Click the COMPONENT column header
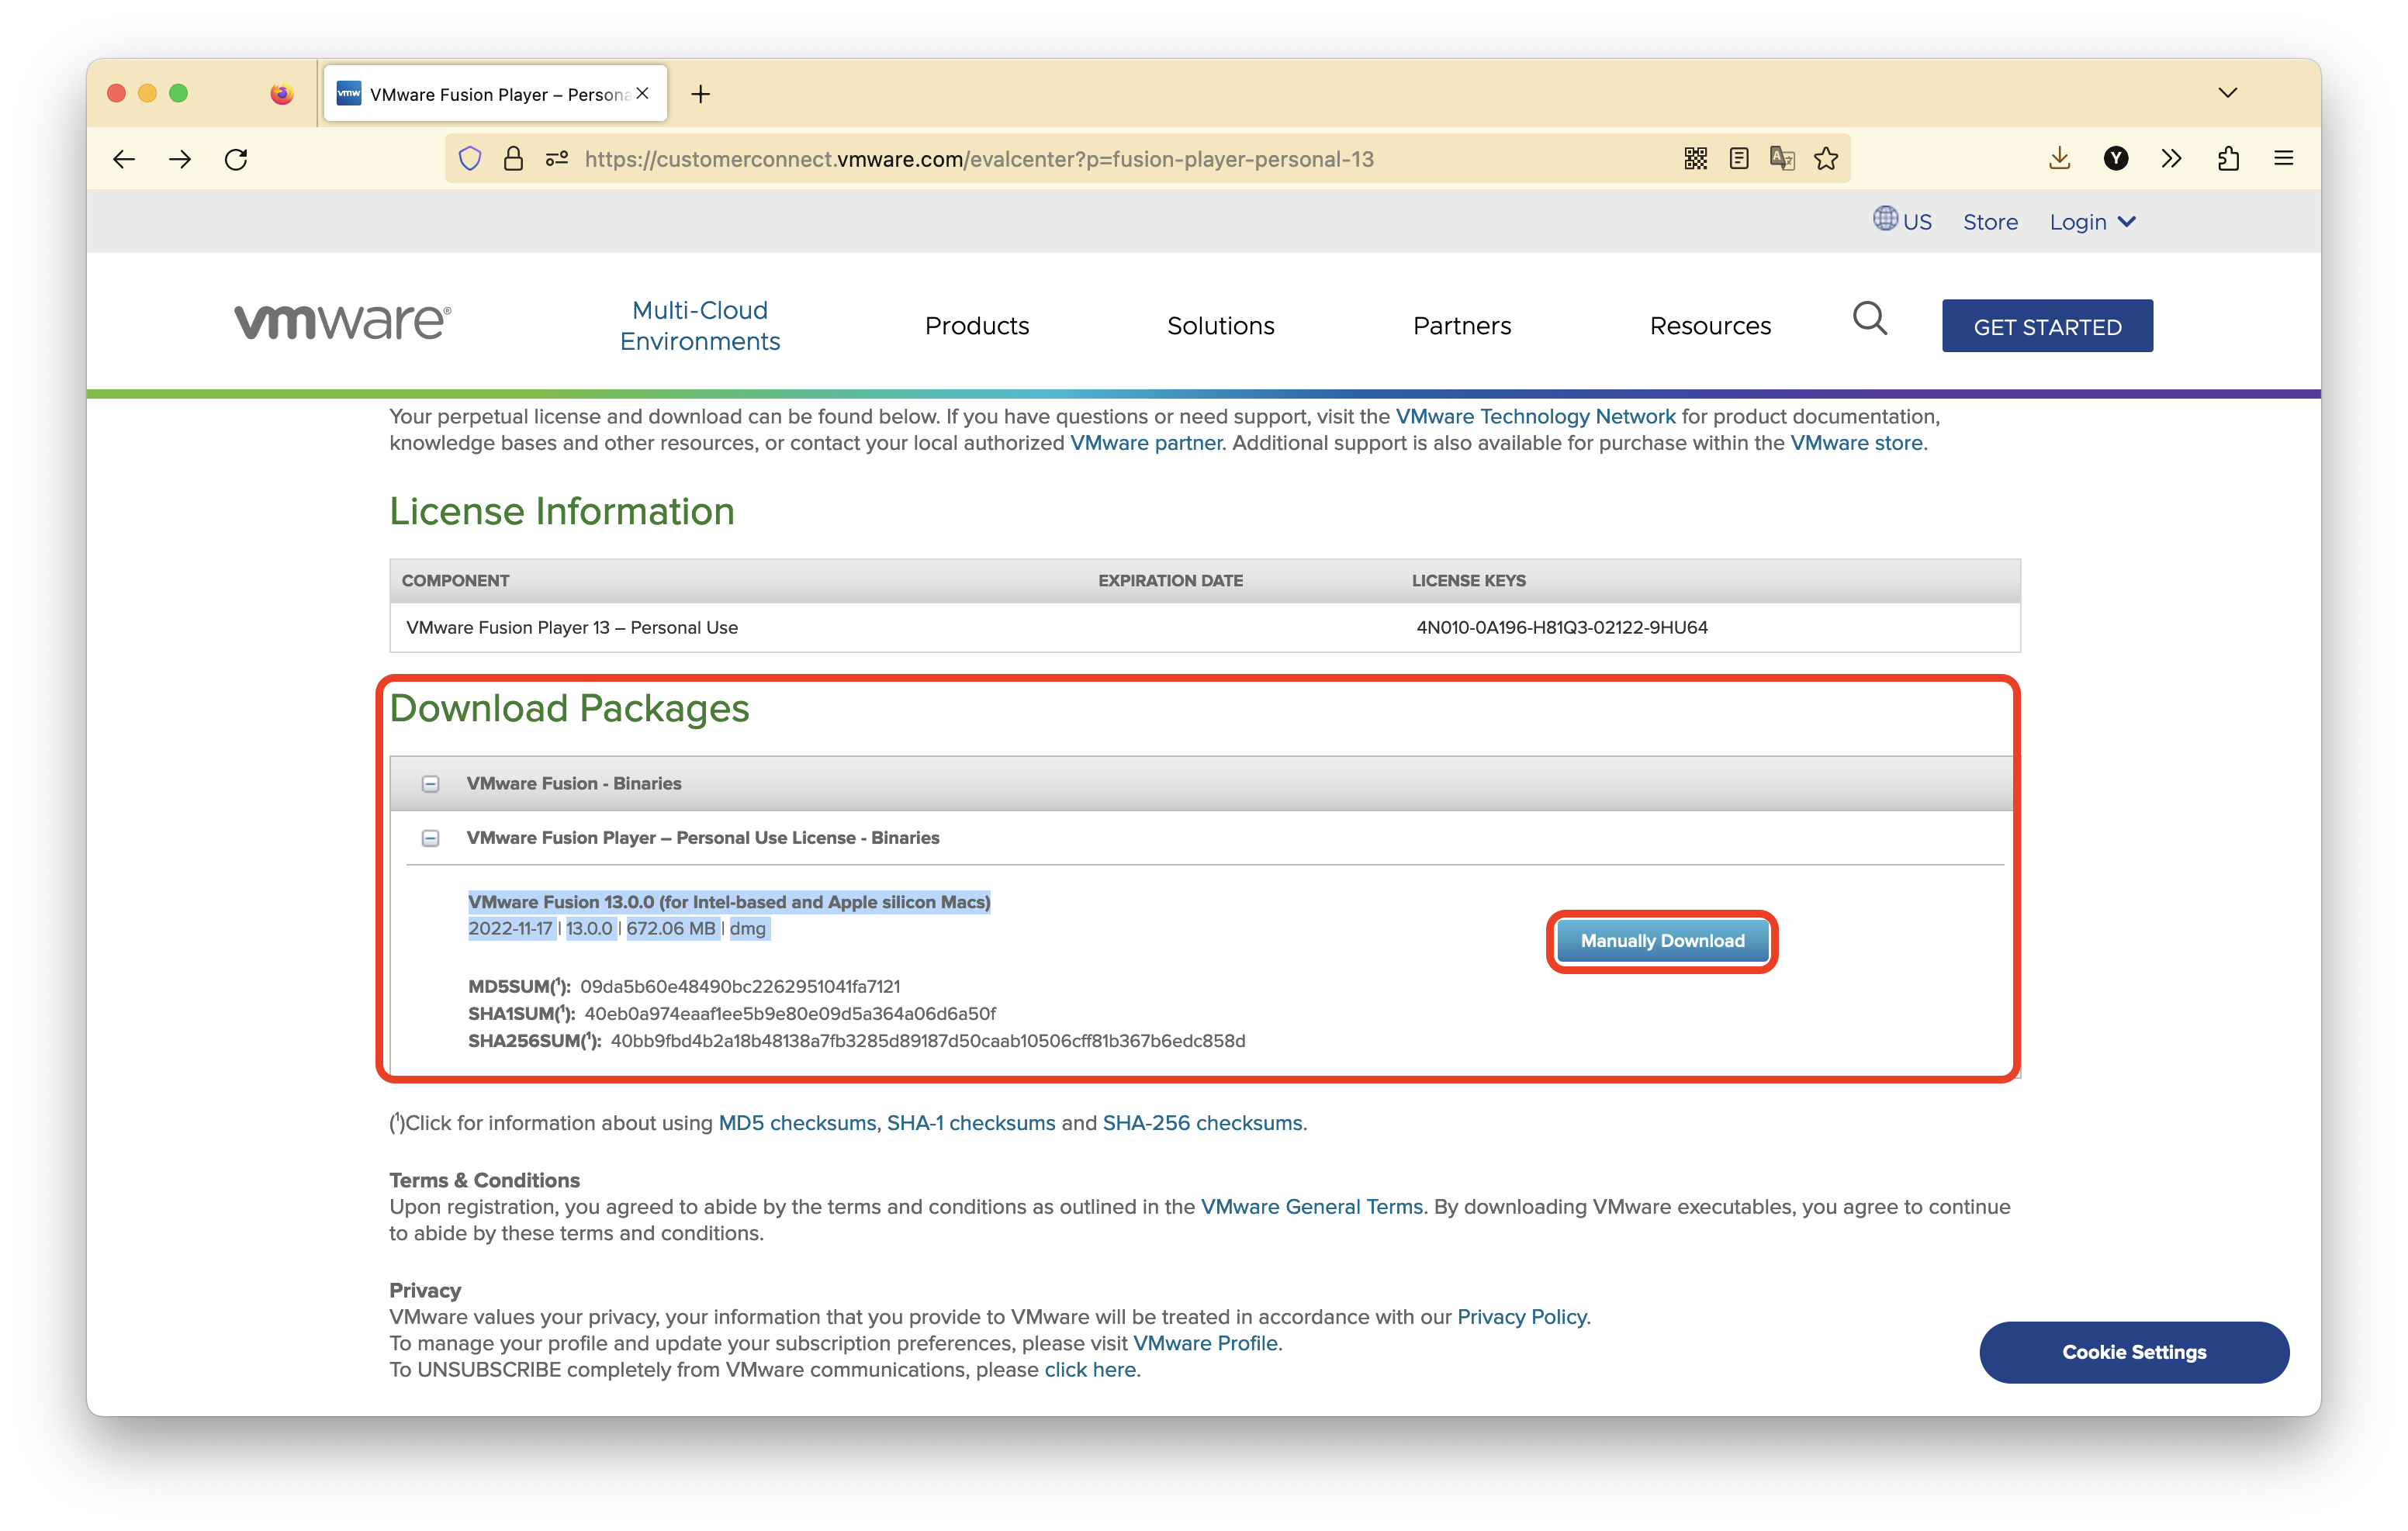Image resolution: width=2408 pixels, height=1531 pixels. (455, 581)
